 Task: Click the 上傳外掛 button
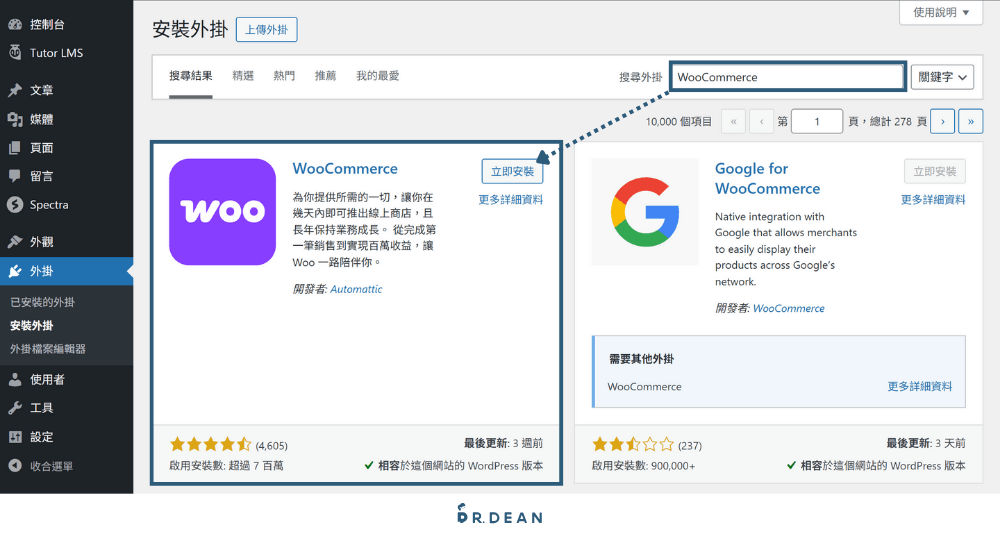point(267,29)
